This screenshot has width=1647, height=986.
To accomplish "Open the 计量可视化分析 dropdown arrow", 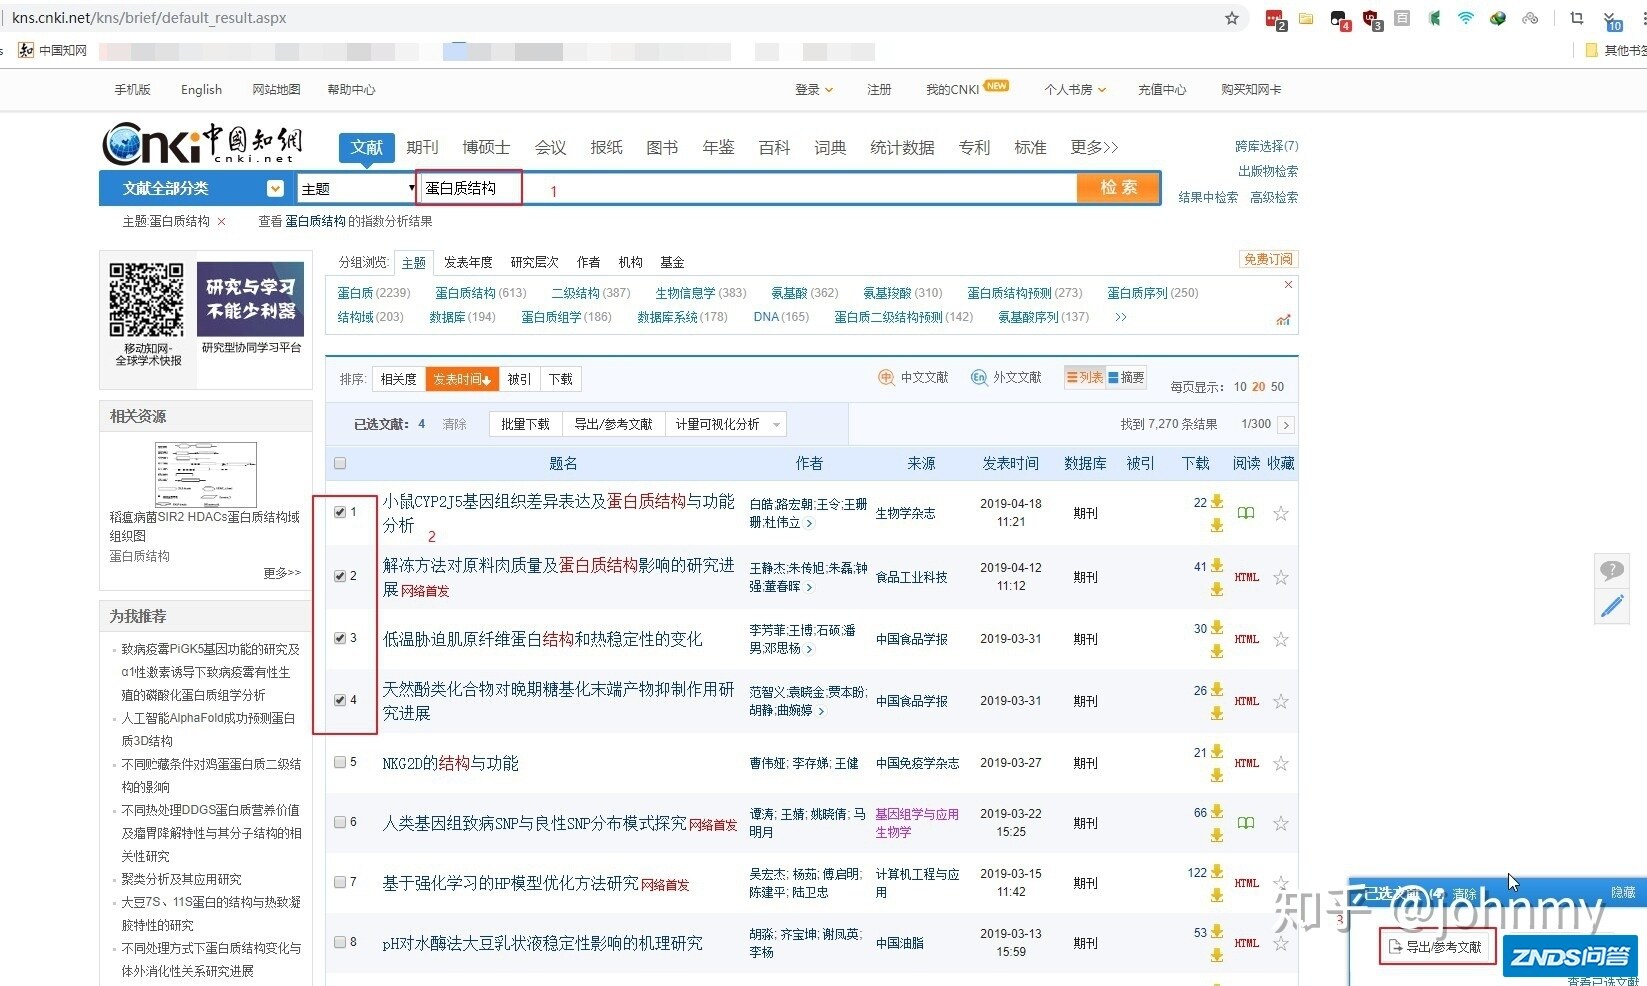I will tap(777, 424).
